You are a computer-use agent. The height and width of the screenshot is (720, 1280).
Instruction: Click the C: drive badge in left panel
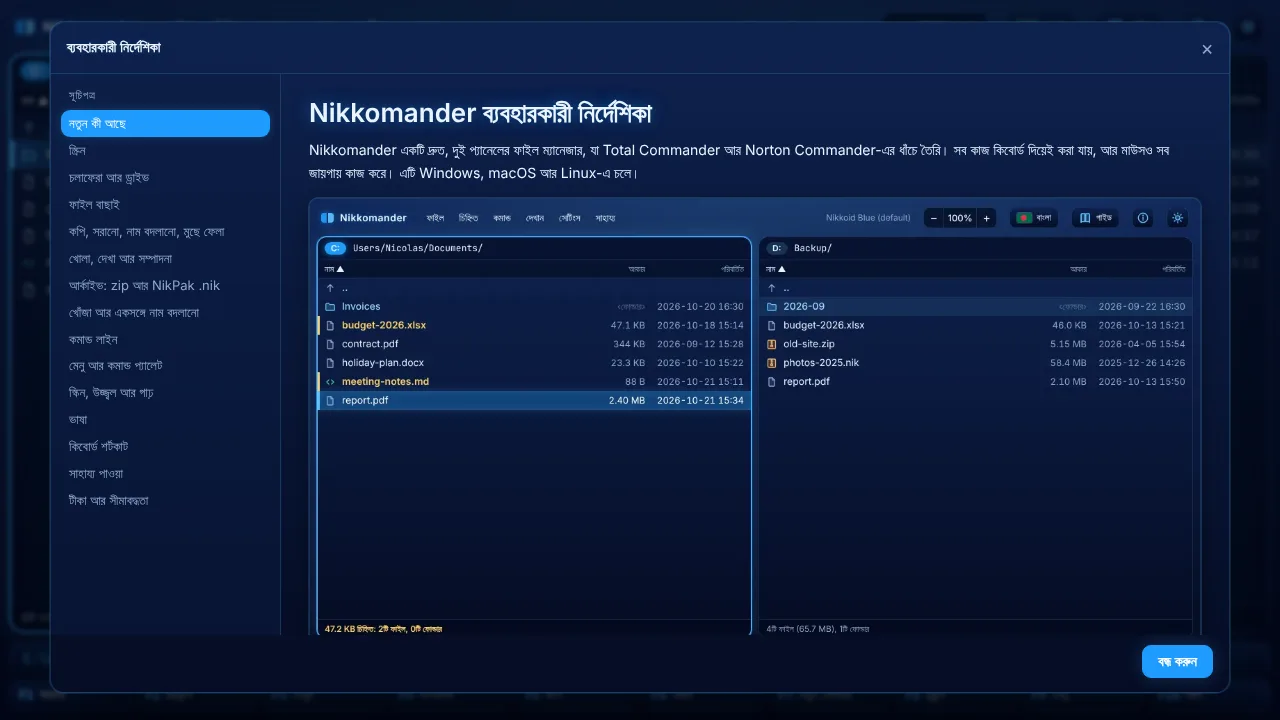point(335,248)
